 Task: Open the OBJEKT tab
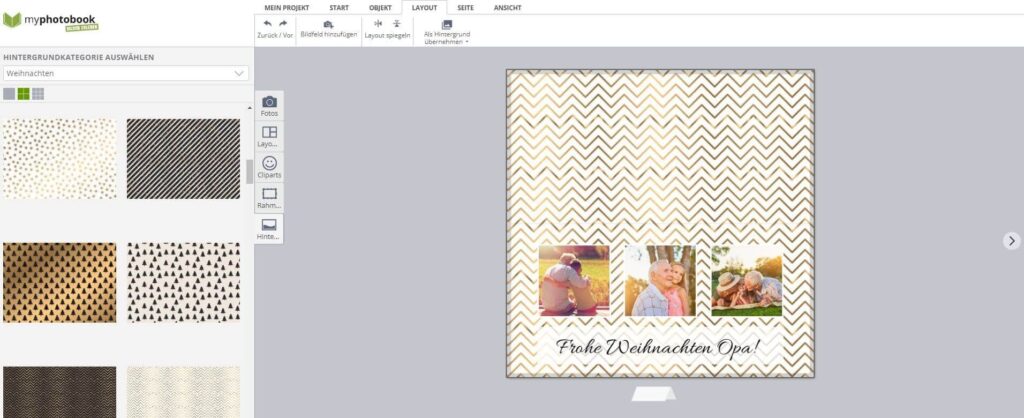point(380,8)
